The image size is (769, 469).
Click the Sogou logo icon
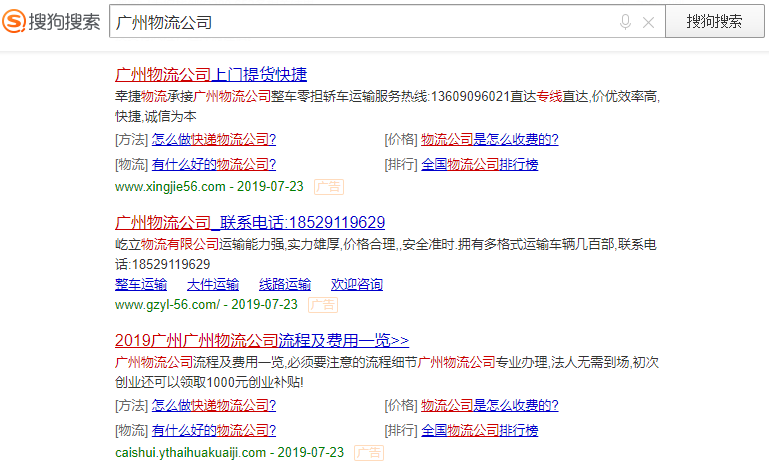coord(17,22)
